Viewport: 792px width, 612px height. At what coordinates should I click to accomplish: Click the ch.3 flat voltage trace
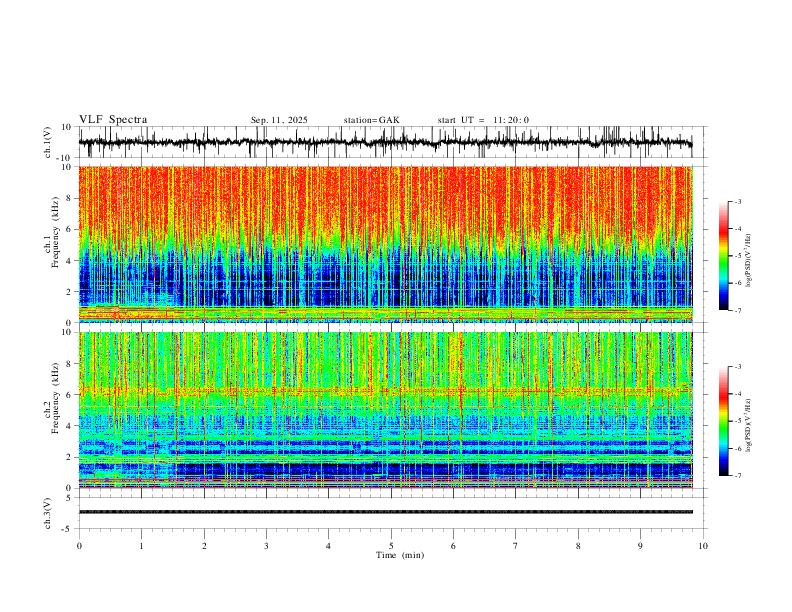click(385, 512)
